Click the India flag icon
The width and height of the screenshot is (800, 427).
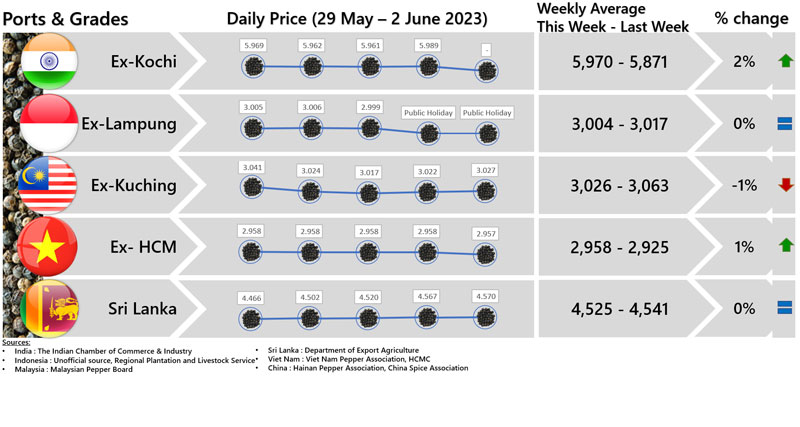(x=47, y=62)
